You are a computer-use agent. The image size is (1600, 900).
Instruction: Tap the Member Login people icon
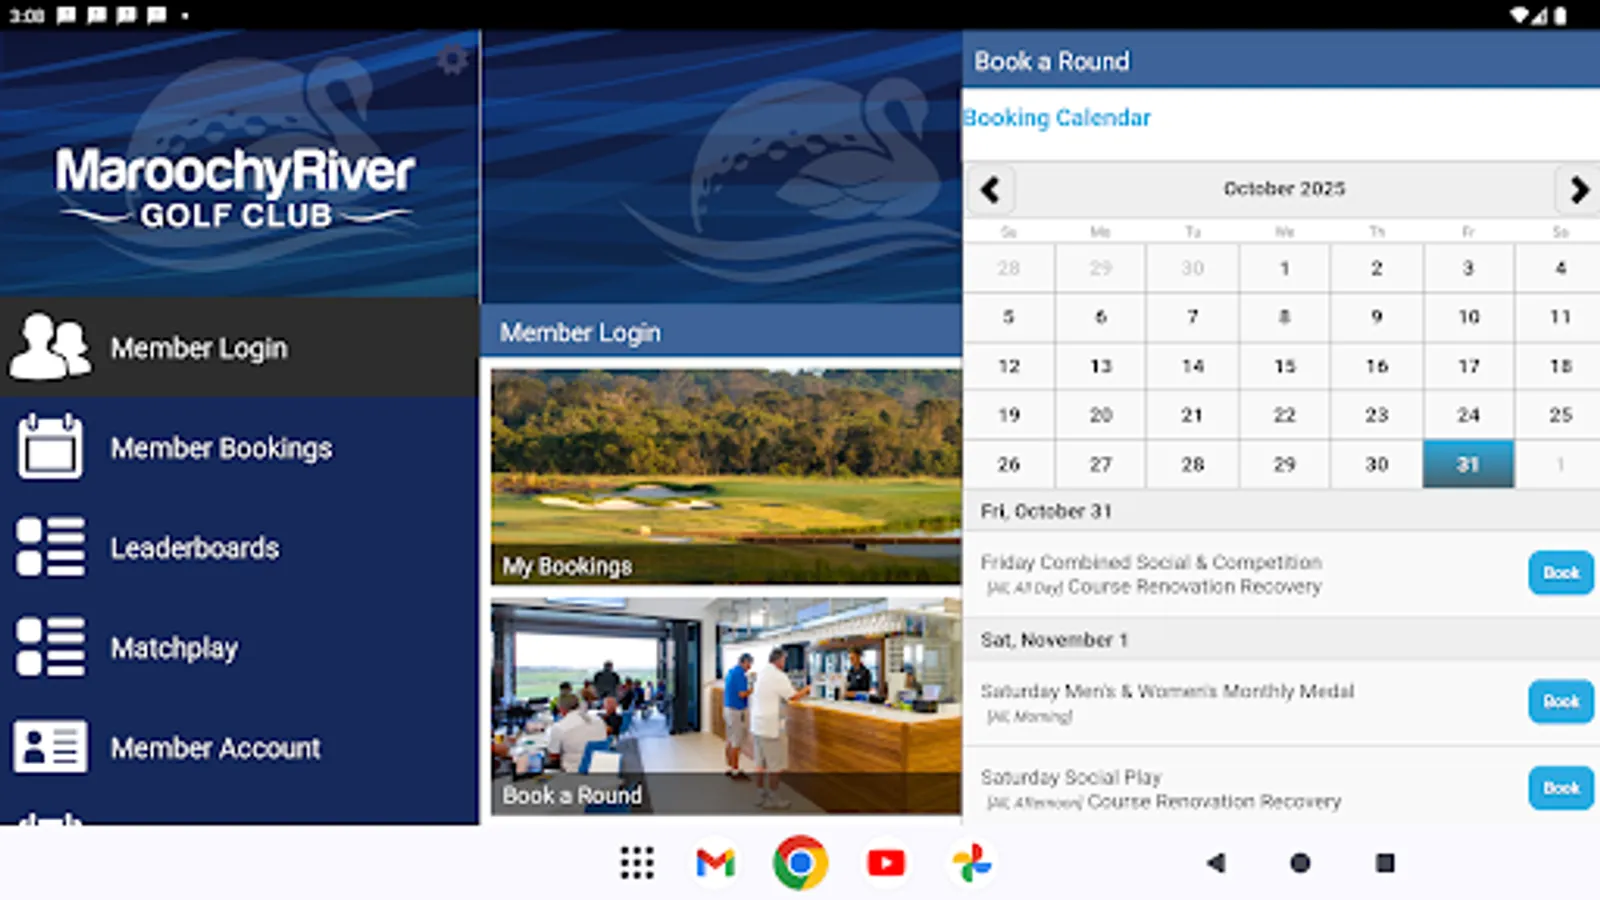(50, 347)
